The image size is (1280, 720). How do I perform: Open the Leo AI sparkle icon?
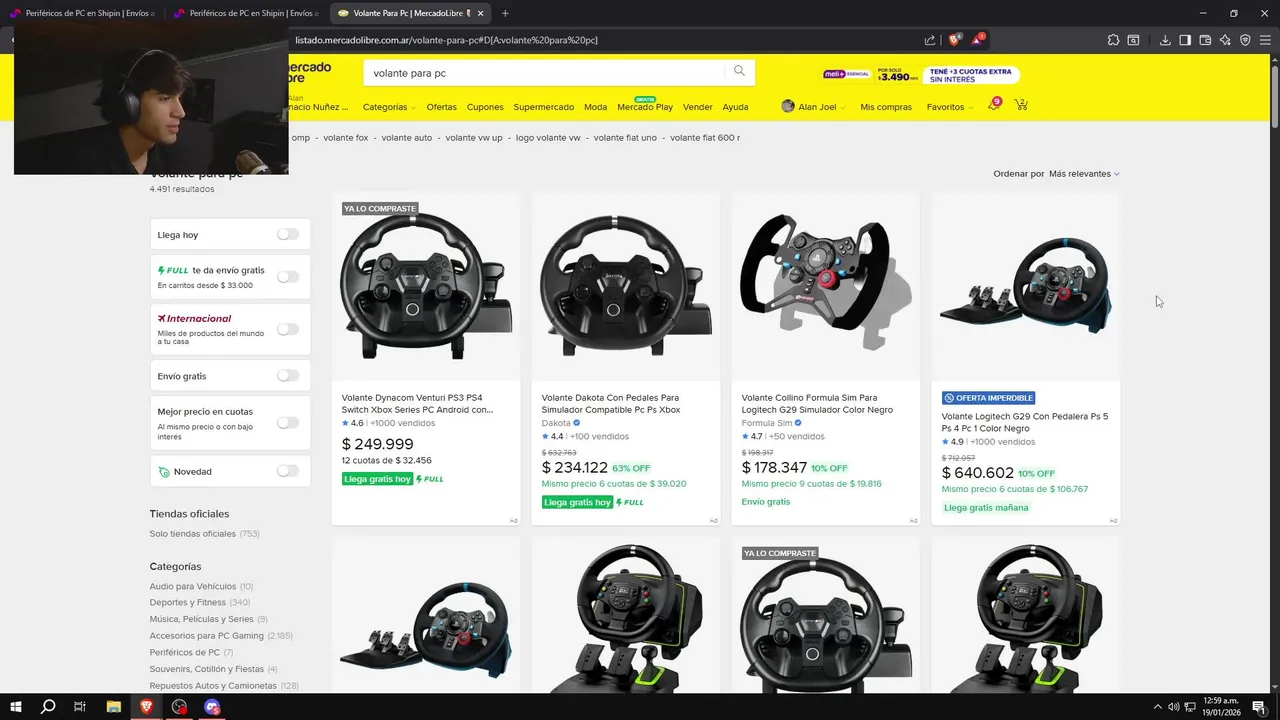pos(1225,40)
